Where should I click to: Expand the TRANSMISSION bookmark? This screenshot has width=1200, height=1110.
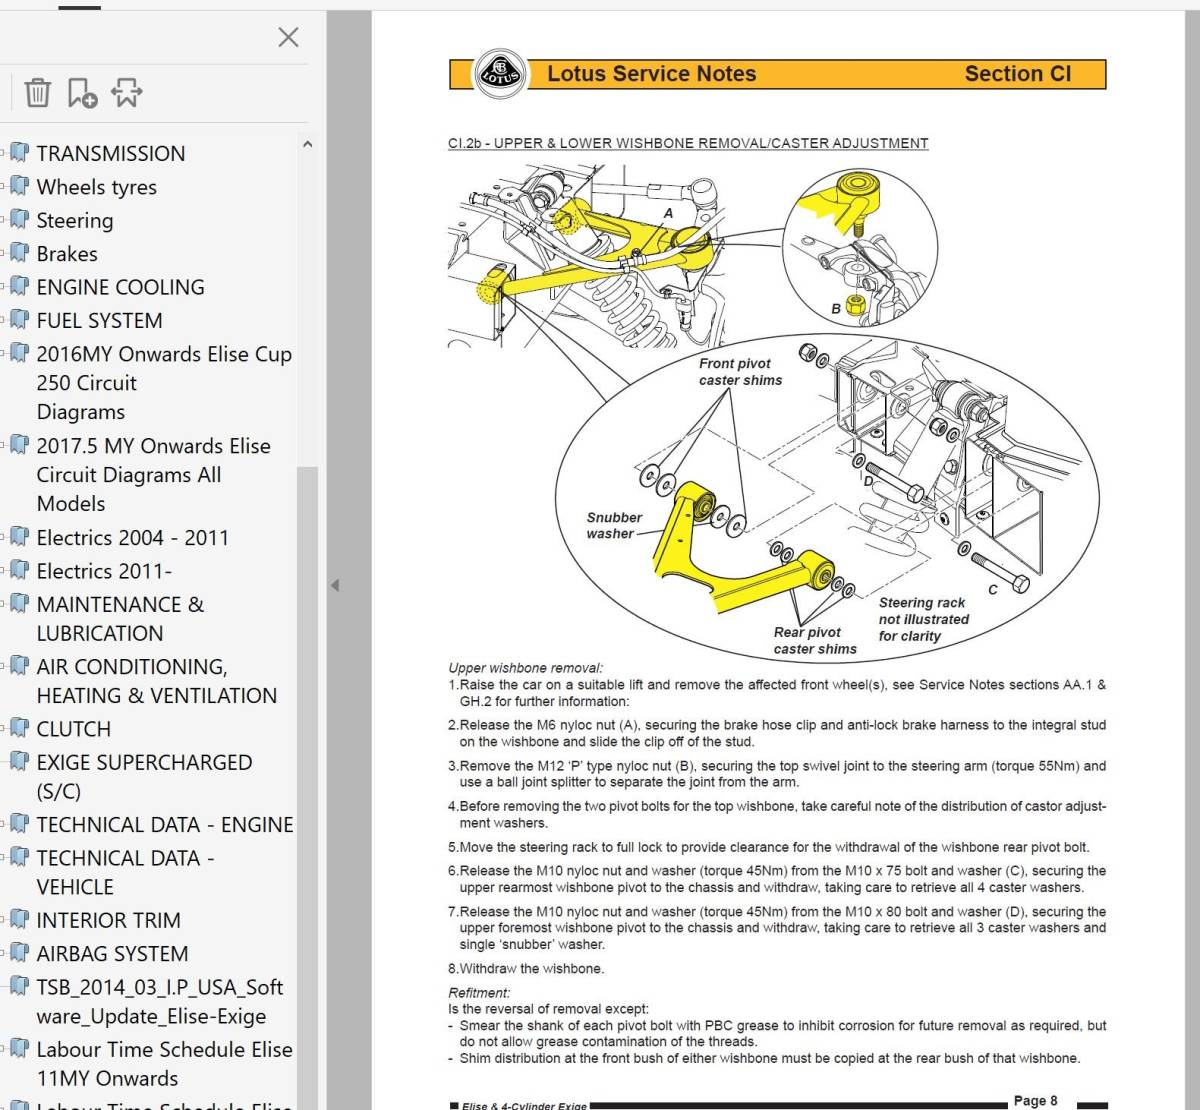[3, 154]
